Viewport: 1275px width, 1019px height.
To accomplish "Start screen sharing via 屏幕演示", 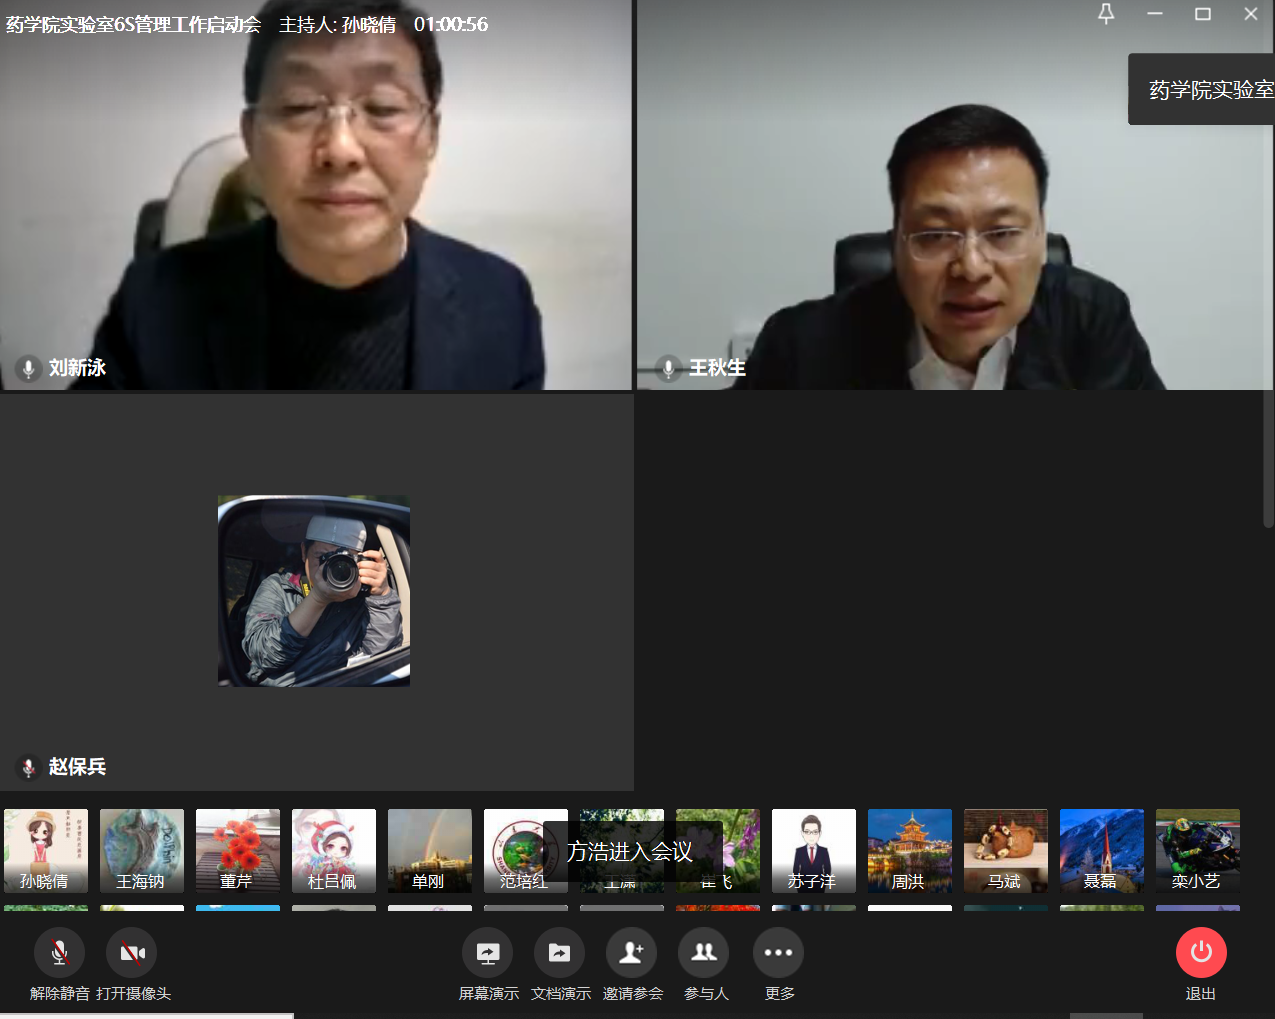I will (488, 953).
